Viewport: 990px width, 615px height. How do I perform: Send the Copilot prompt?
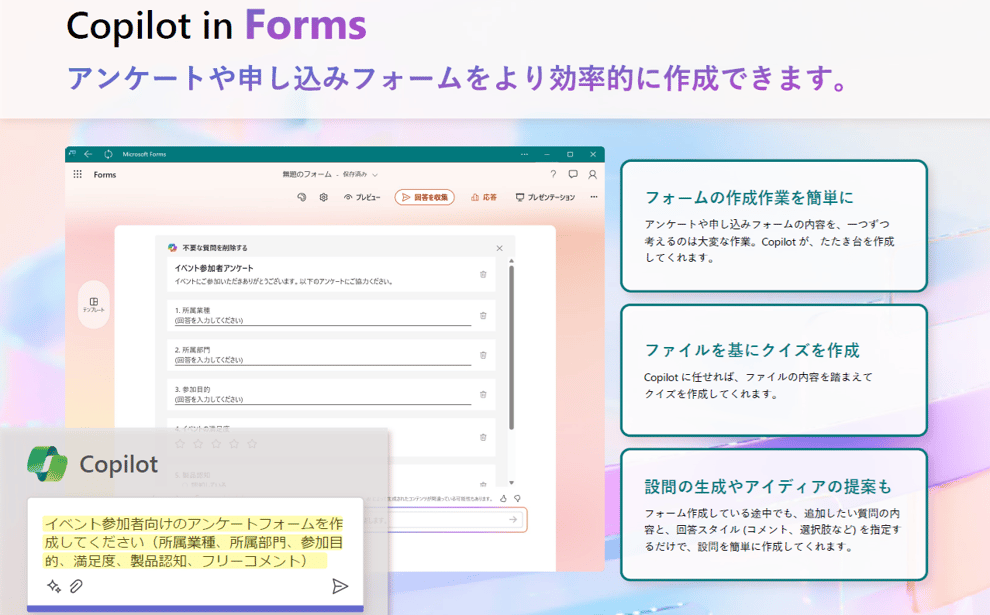pyautogui.click(x=340, y=586)
